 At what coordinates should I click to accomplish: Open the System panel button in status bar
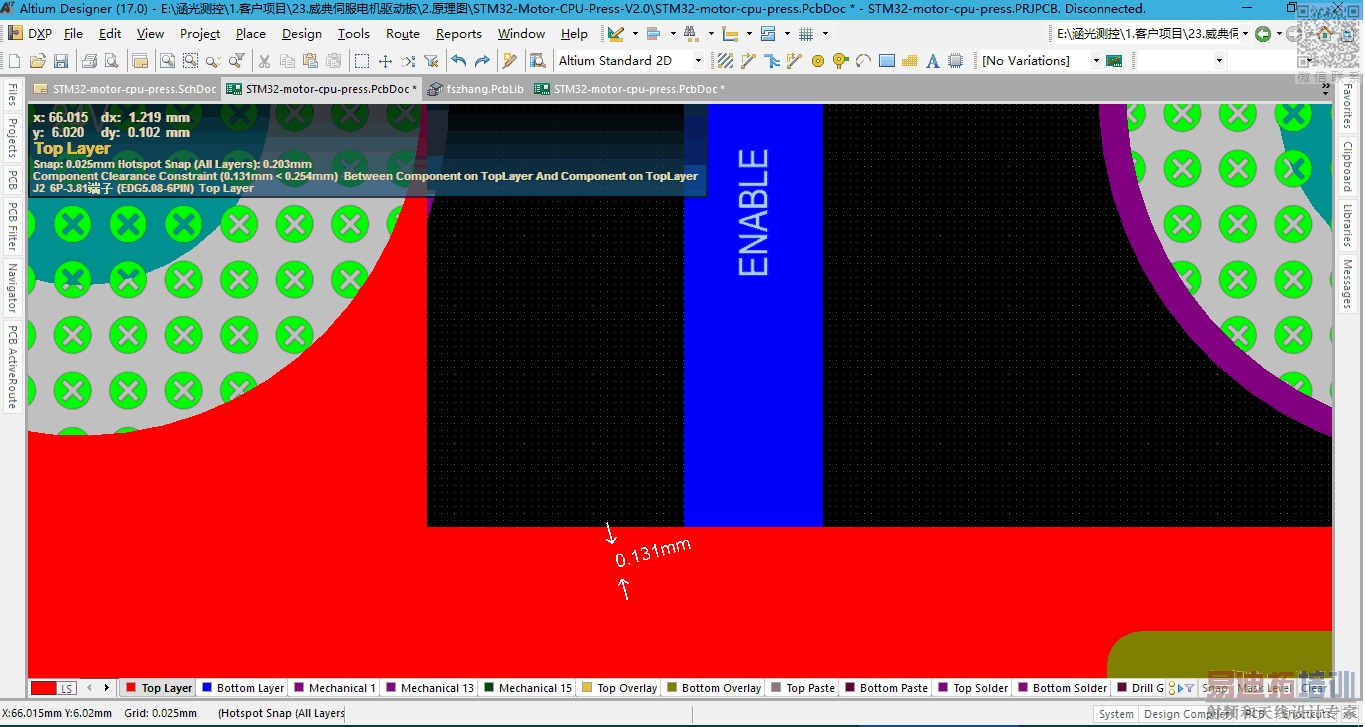point(1116,714)
